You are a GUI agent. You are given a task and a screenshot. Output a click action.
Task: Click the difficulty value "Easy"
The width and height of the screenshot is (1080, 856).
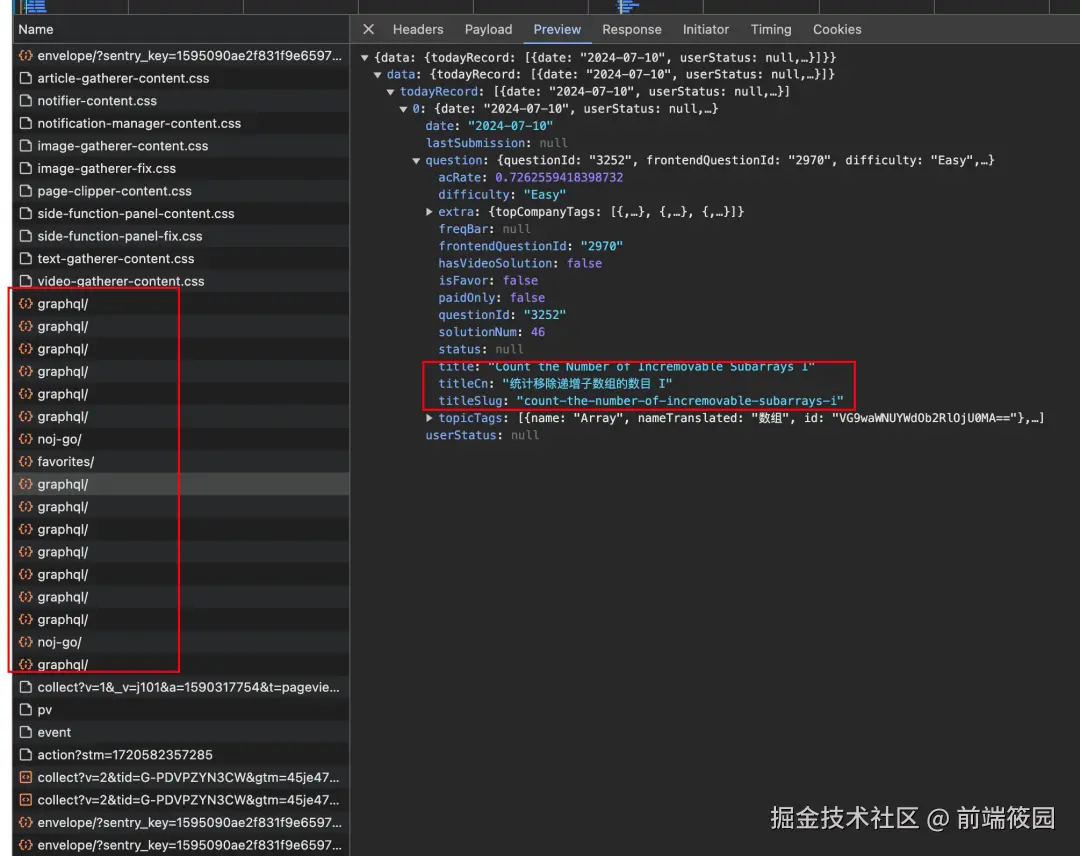click(545, 195)
